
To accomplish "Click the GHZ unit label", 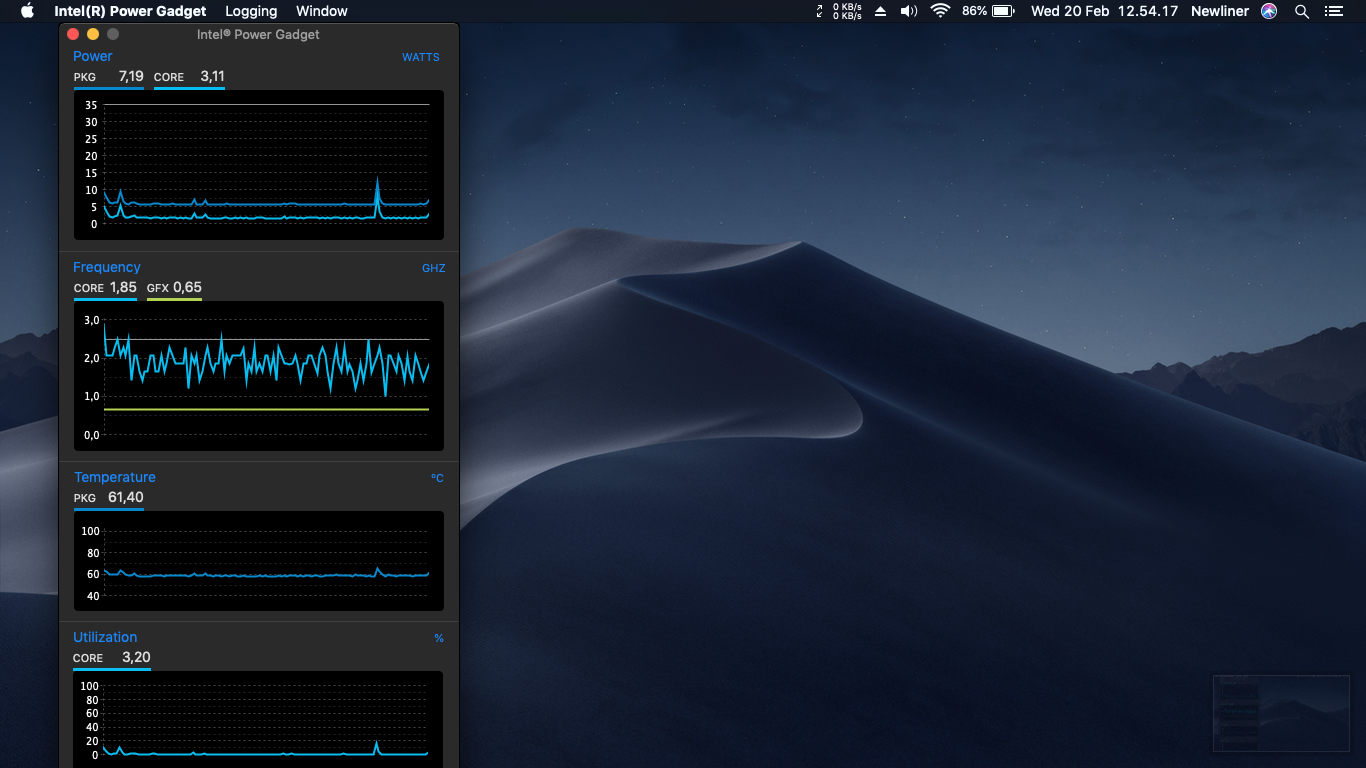I will pyautogui.click(x=434, y=268).
